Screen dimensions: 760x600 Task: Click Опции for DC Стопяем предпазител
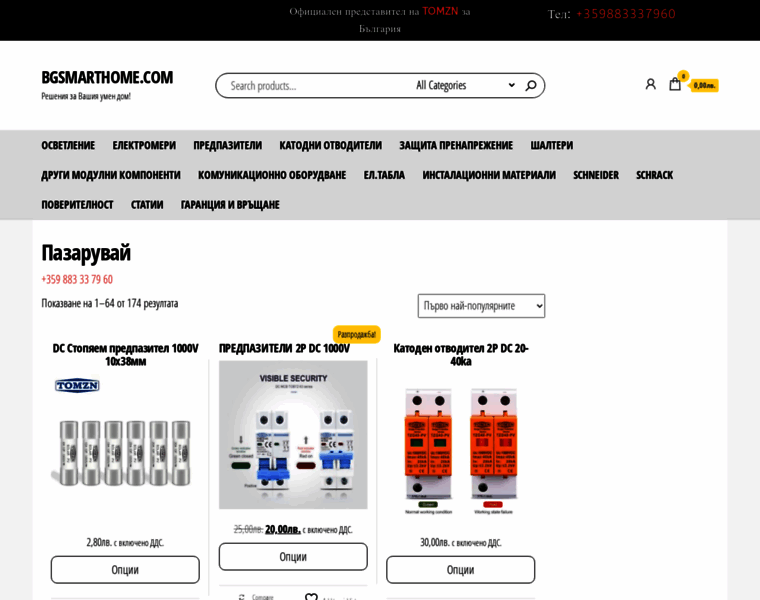[x=125, y=570]
